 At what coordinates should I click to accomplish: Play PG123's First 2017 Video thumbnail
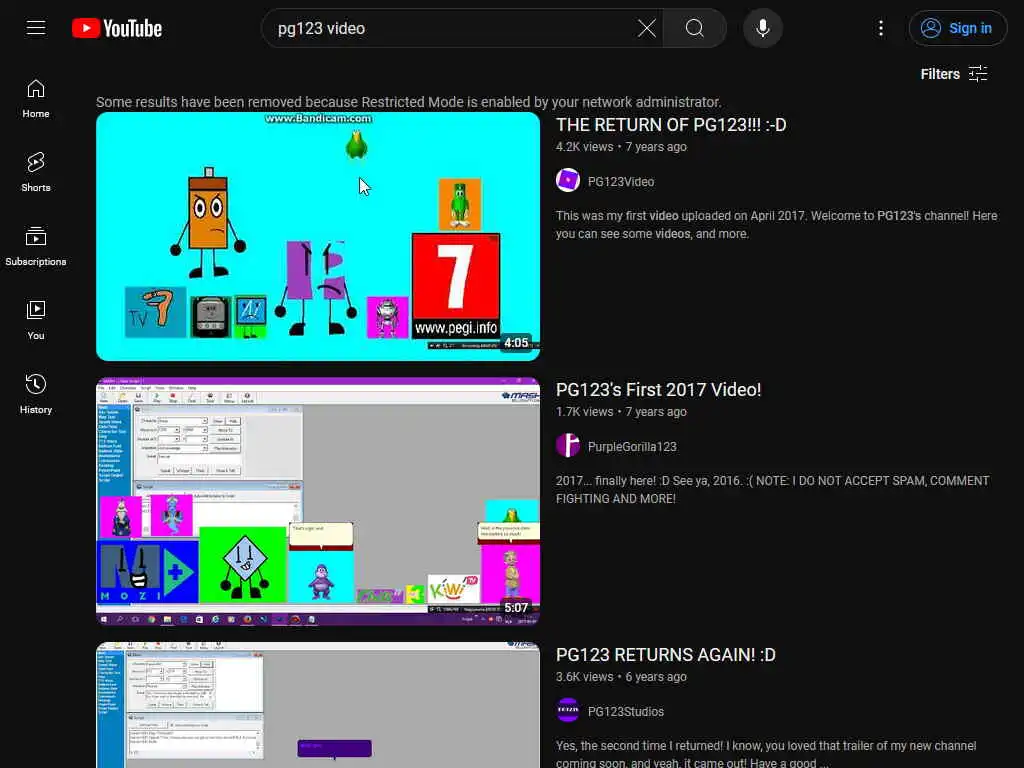pyautogui.click(x=318, y=502)
